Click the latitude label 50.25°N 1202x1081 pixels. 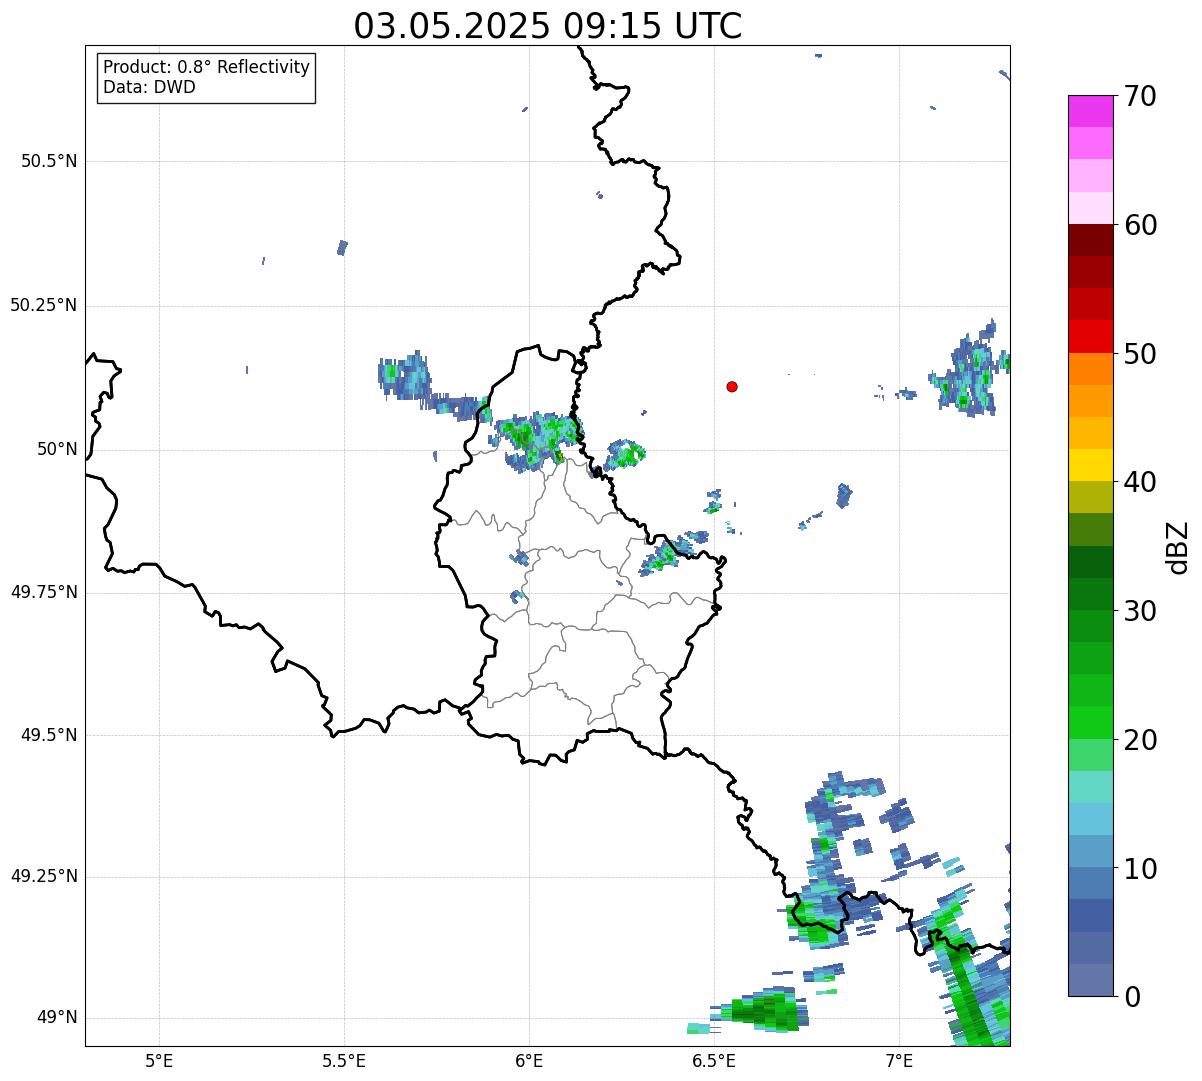43,305
